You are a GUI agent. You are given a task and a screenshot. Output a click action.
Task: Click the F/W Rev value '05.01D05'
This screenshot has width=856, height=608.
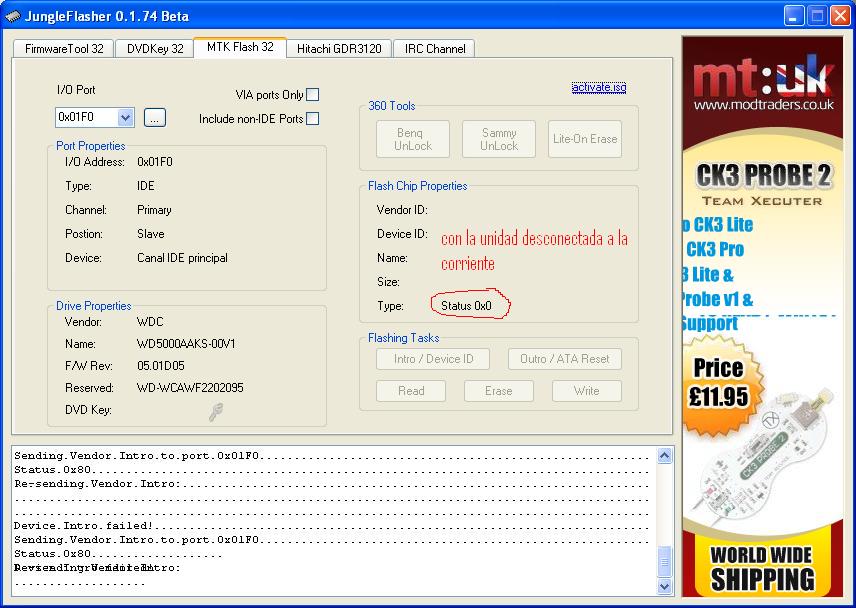click(161, 366)
